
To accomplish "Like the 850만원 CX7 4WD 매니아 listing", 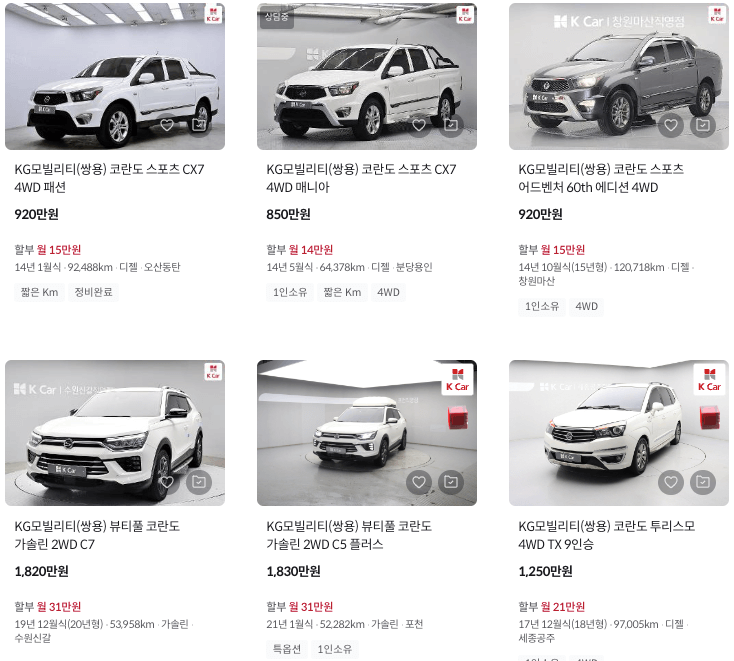I will 419,125.
